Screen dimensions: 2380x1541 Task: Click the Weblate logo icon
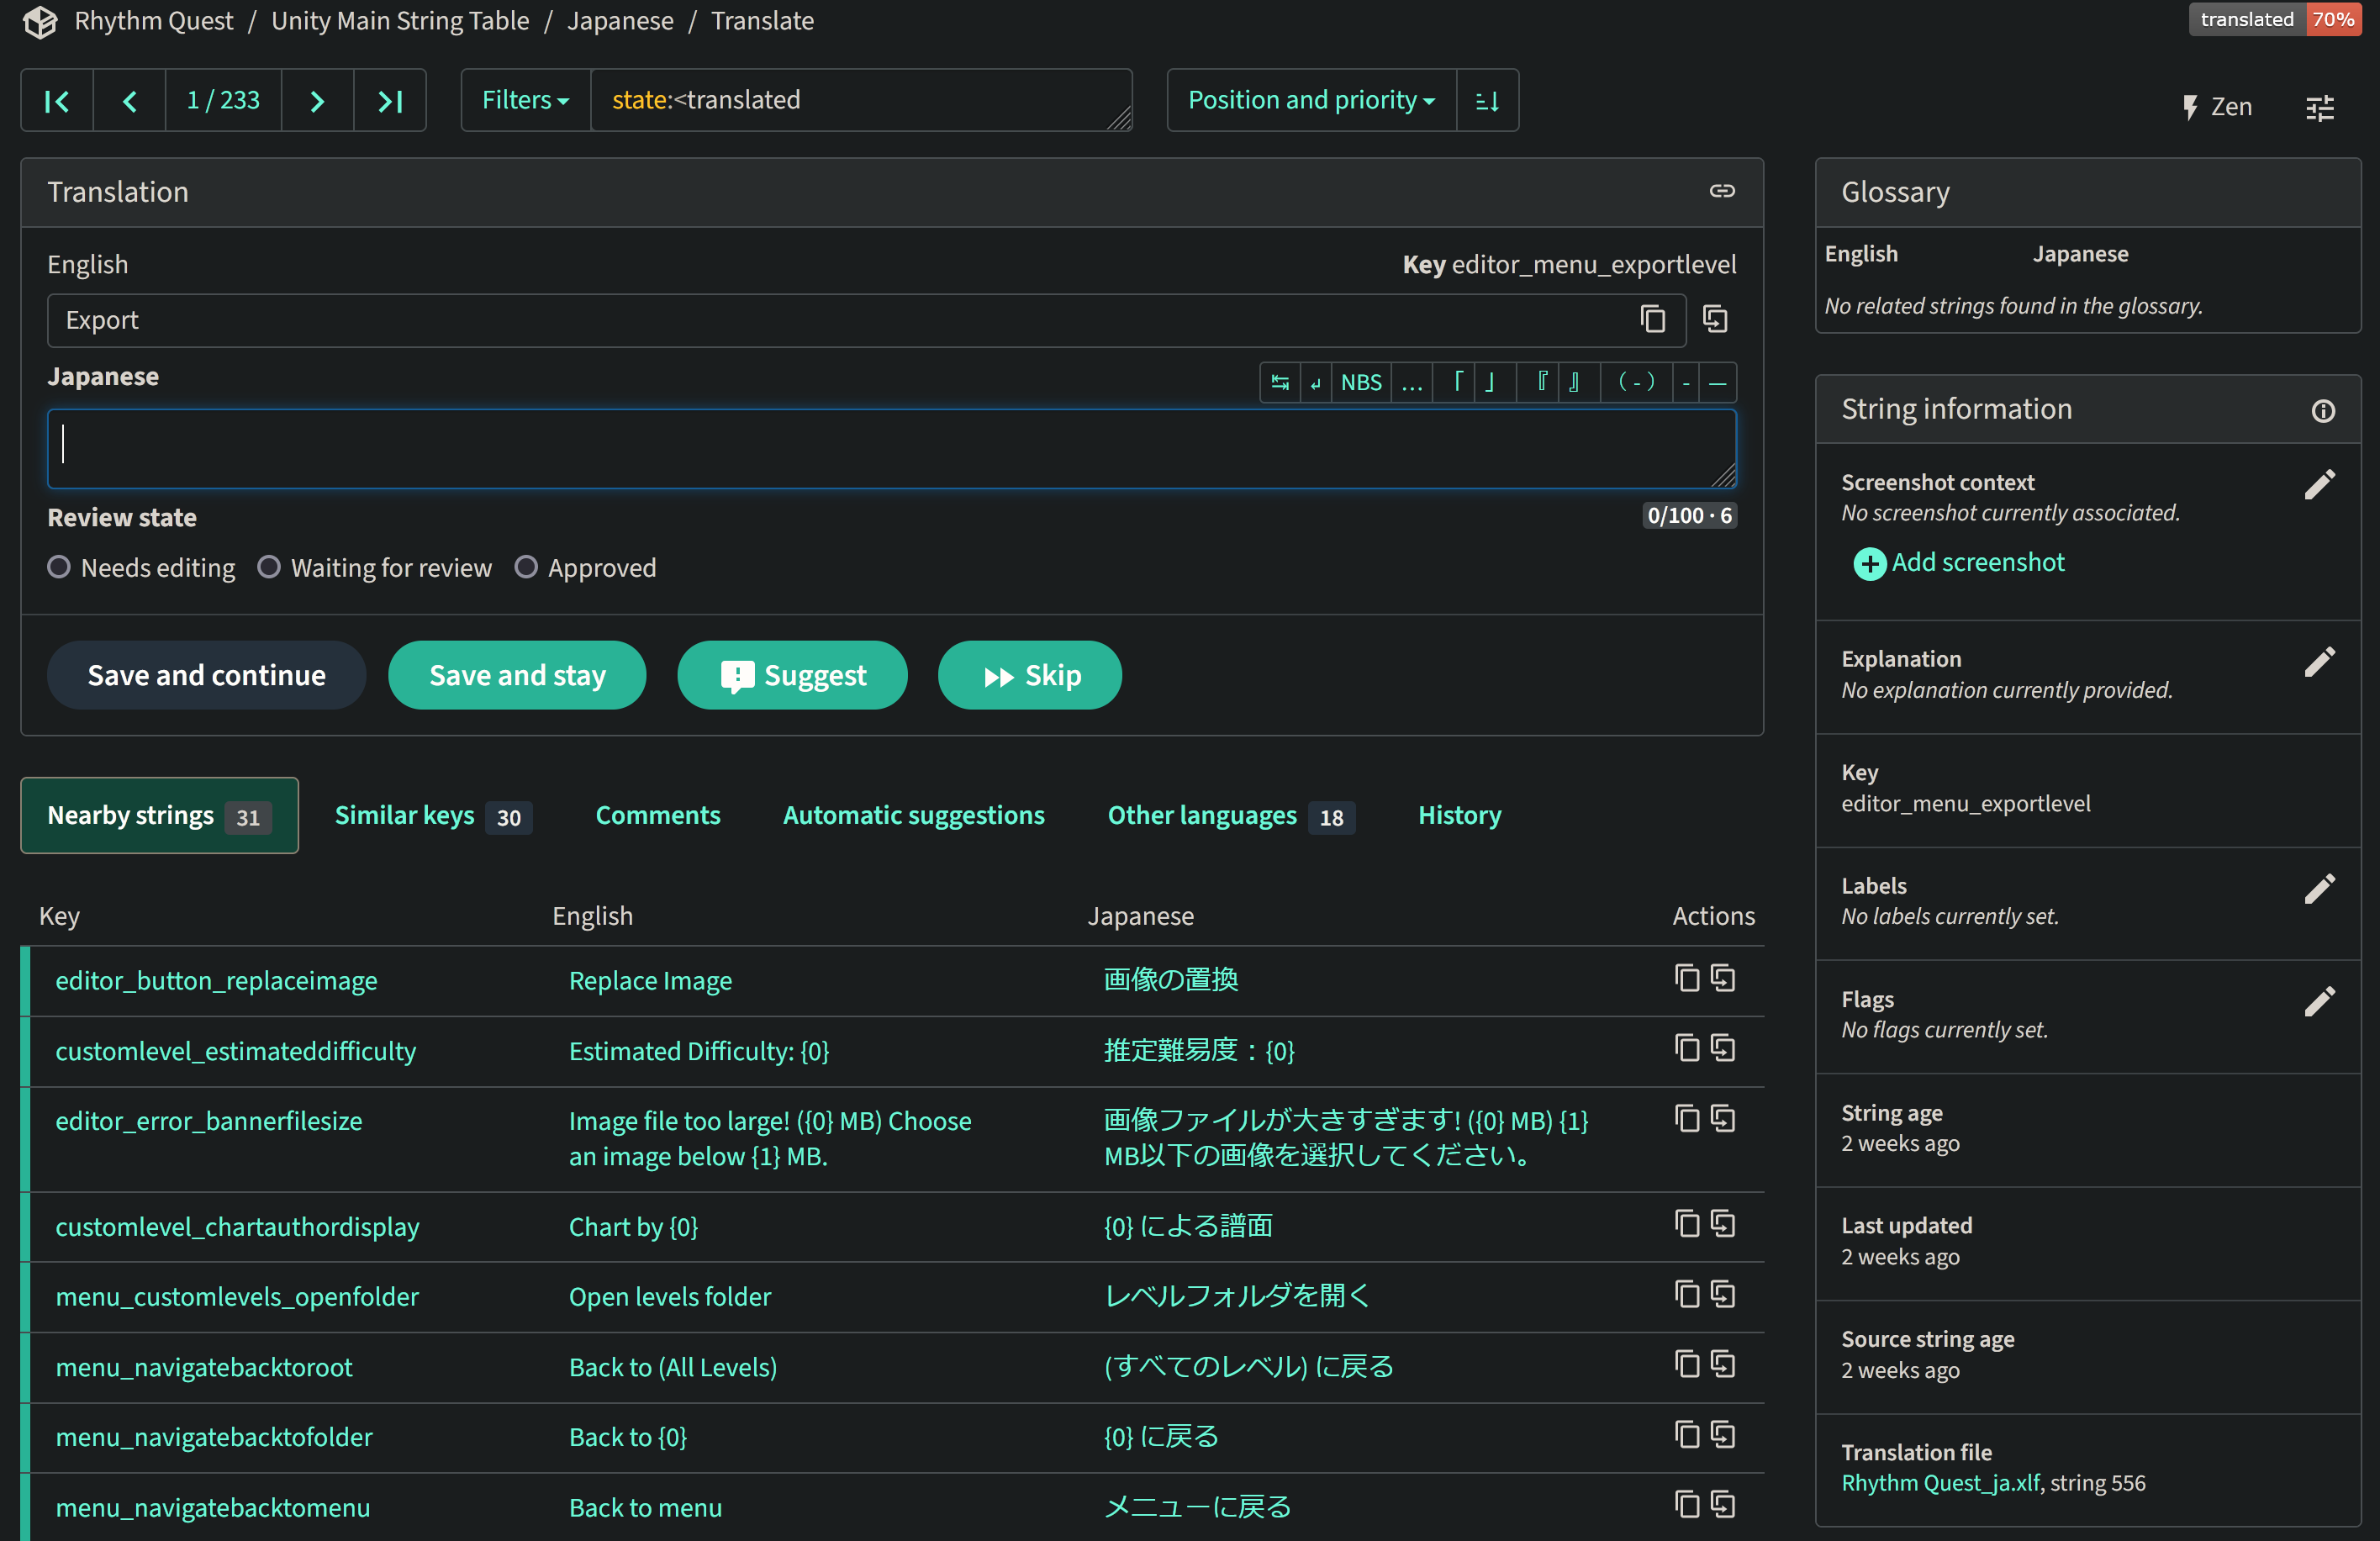click(x=40, y=21)
